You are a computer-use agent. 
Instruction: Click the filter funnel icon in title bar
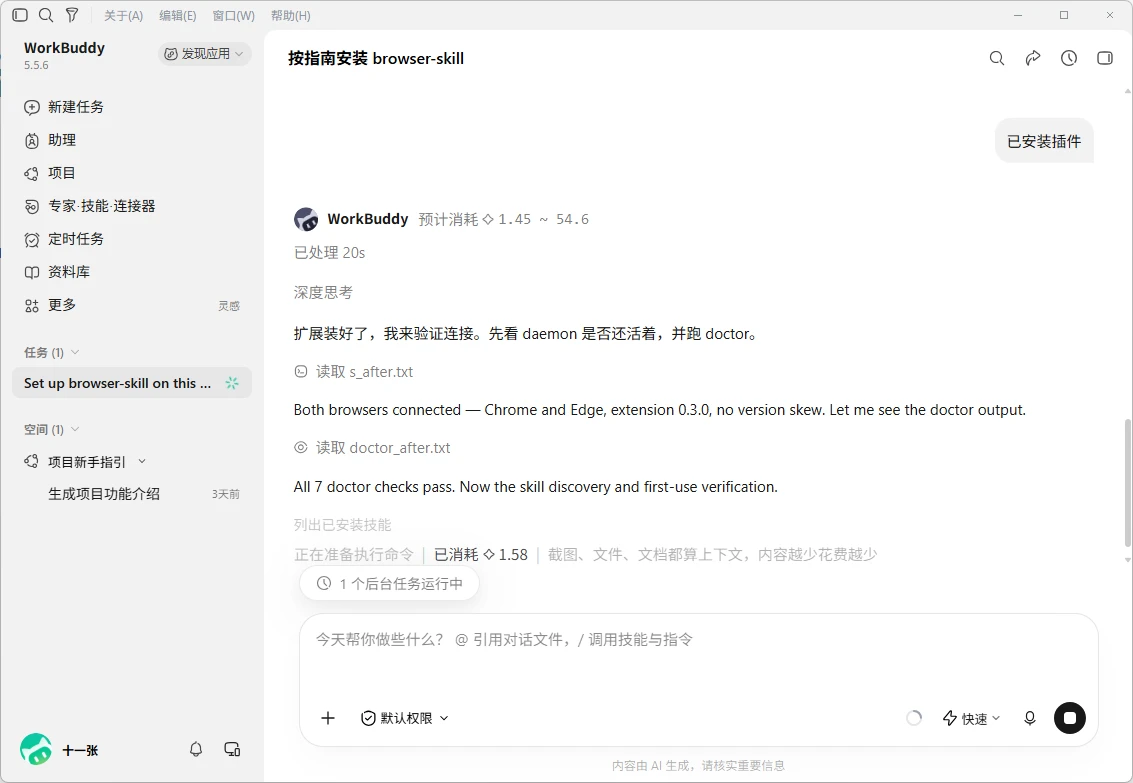(x=72, y=15)
